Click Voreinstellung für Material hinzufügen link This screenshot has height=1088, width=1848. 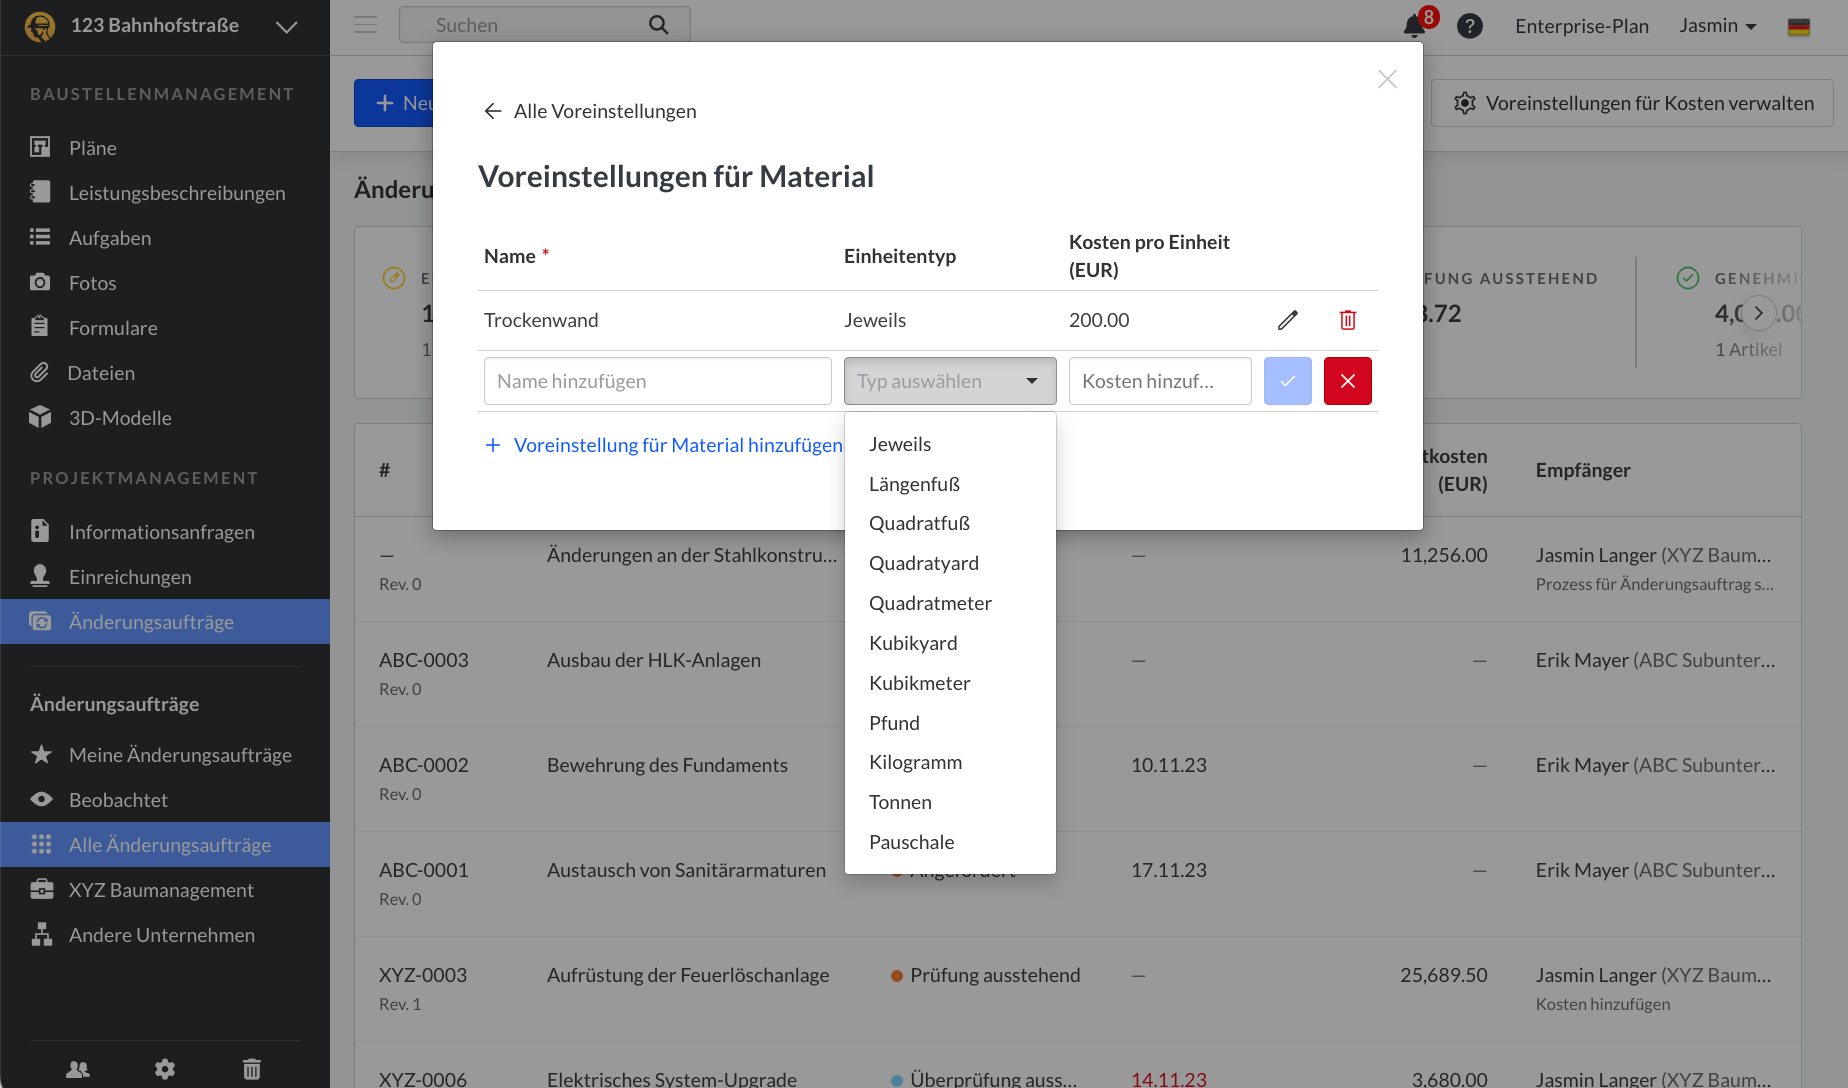click(663, 445)
